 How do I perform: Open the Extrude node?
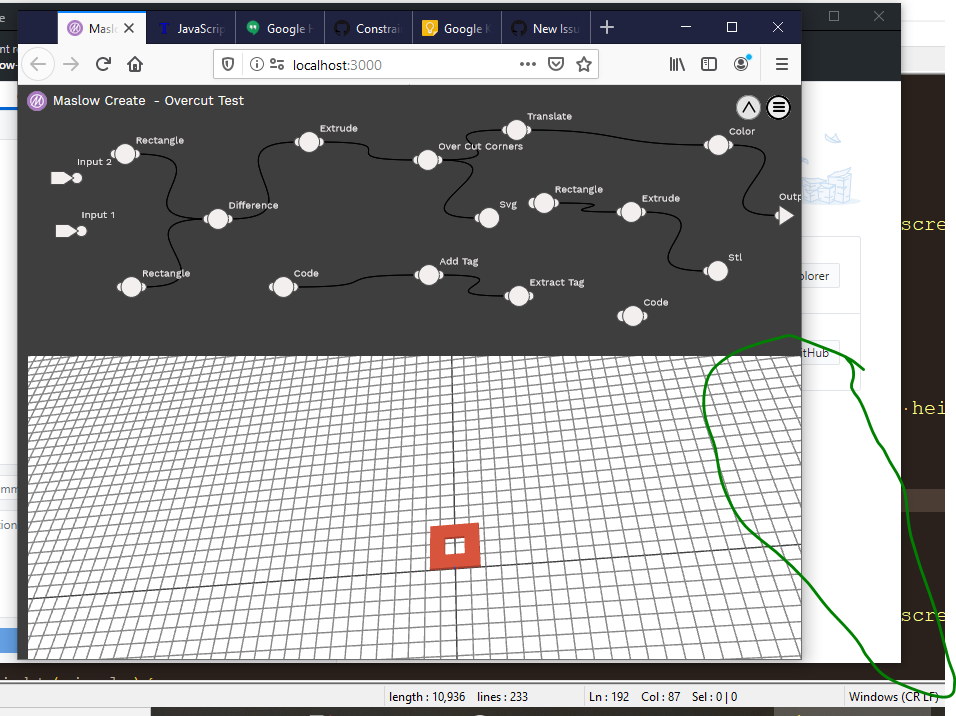click(x=309, y=142)
